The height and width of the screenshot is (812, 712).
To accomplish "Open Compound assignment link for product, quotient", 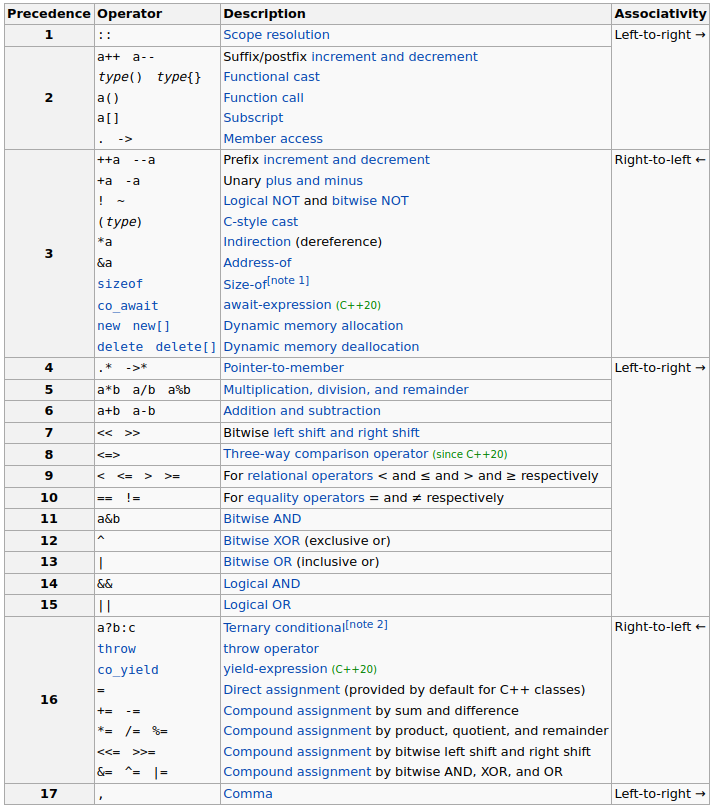I will pyautogui.click(x=297, y=731).
